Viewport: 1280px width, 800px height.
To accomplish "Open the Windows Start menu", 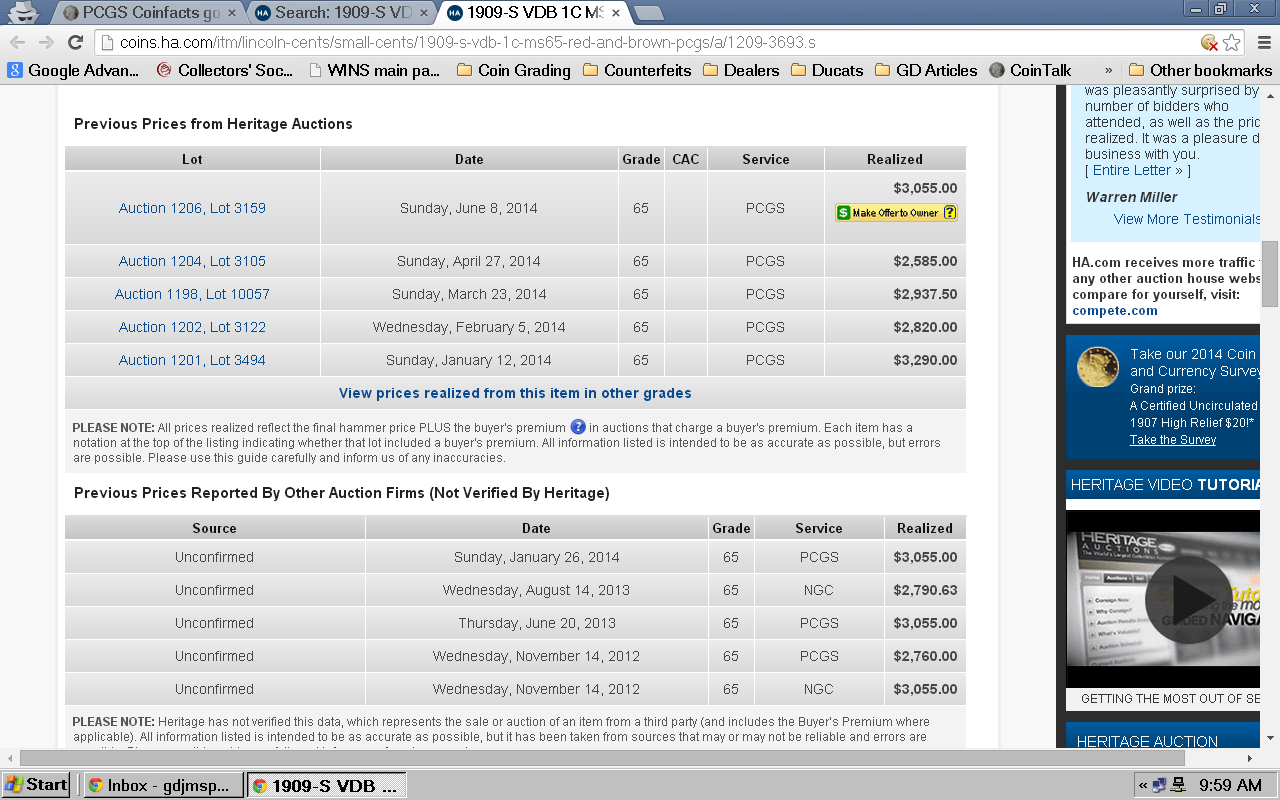I will point(36,785).
